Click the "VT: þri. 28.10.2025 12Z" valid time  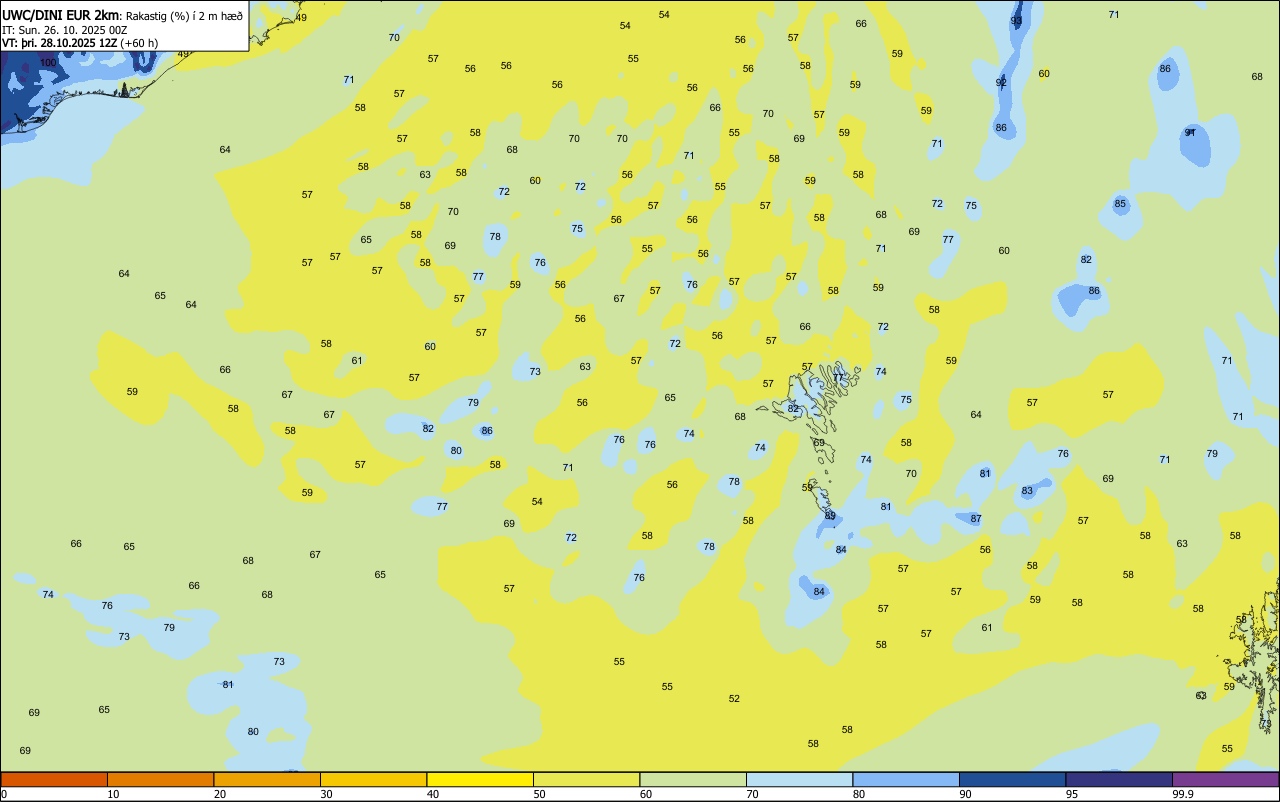[59, 43]
